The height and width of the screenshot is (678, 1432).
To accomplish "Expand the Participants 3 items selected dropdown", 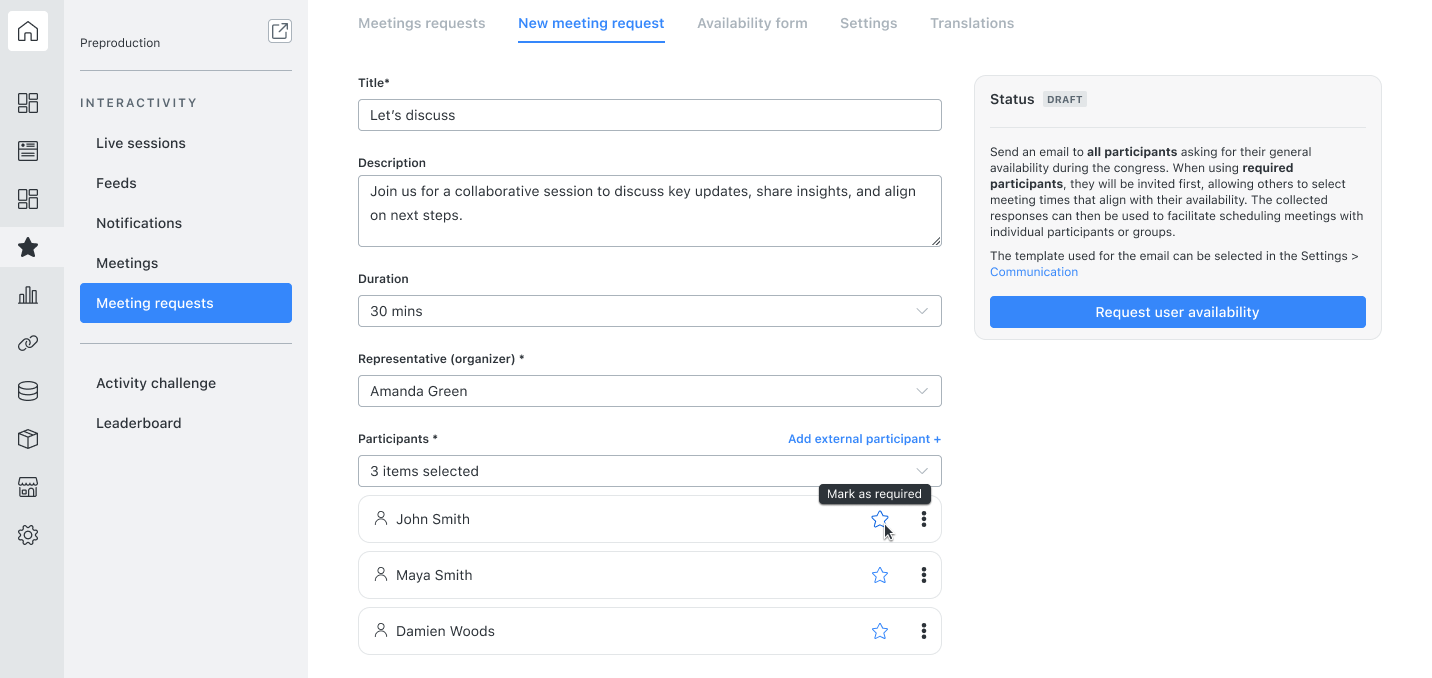I will pos(650,471).
